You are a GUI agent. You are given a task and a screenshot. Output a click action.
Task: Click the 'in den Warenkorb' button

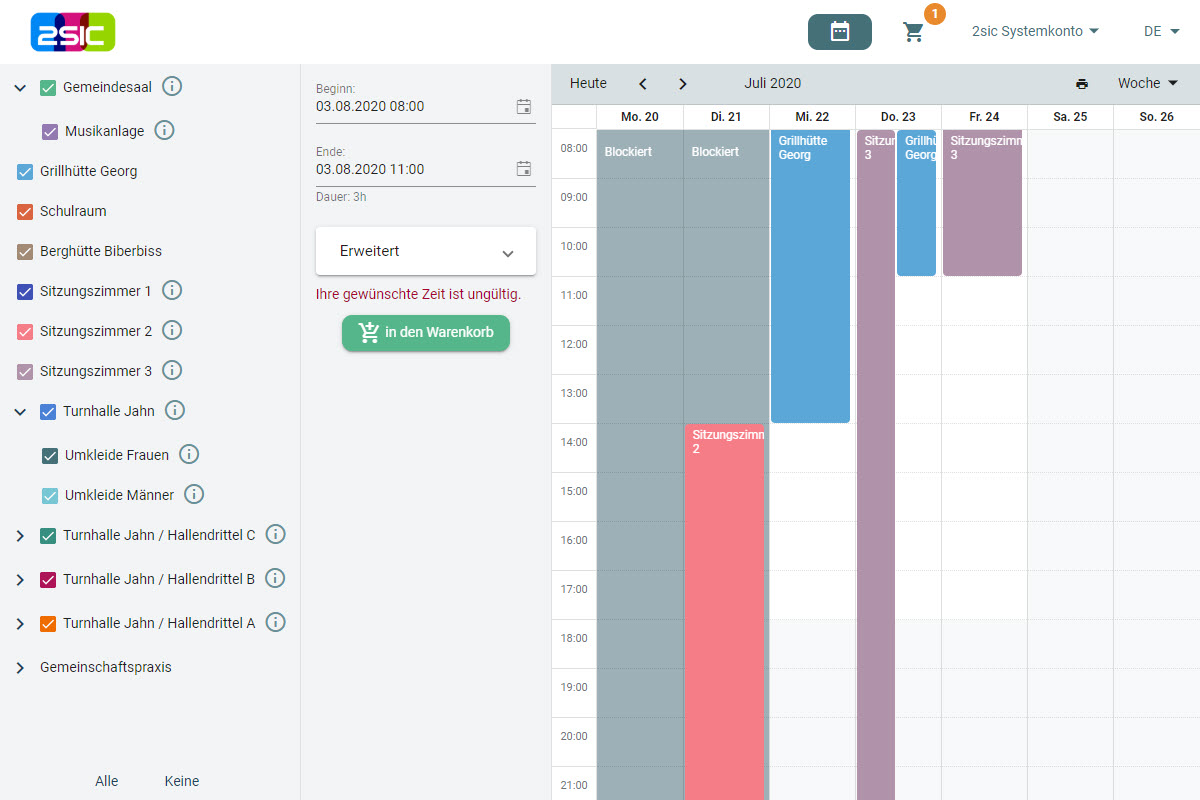[x=426, y=333]
